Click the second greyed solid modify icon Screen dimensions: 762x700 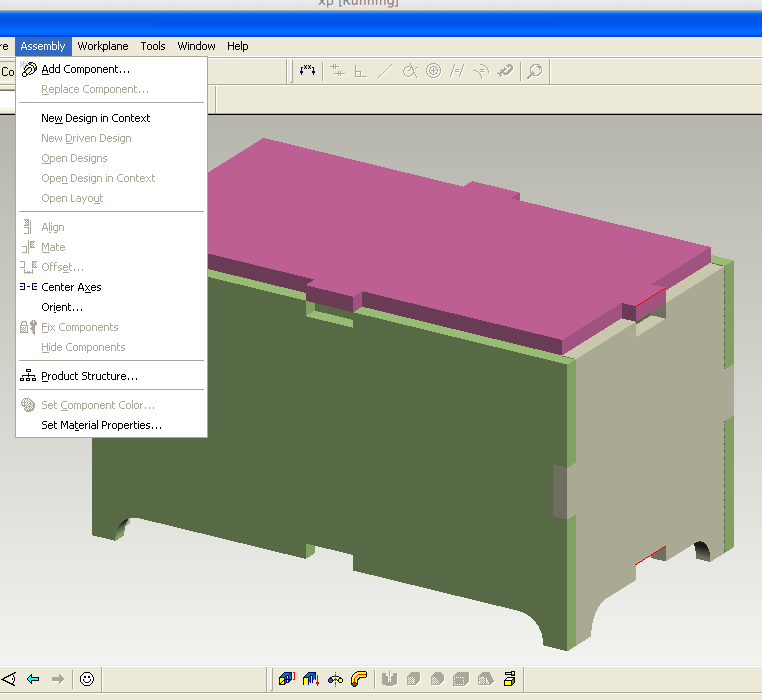[x=437, y=679]
